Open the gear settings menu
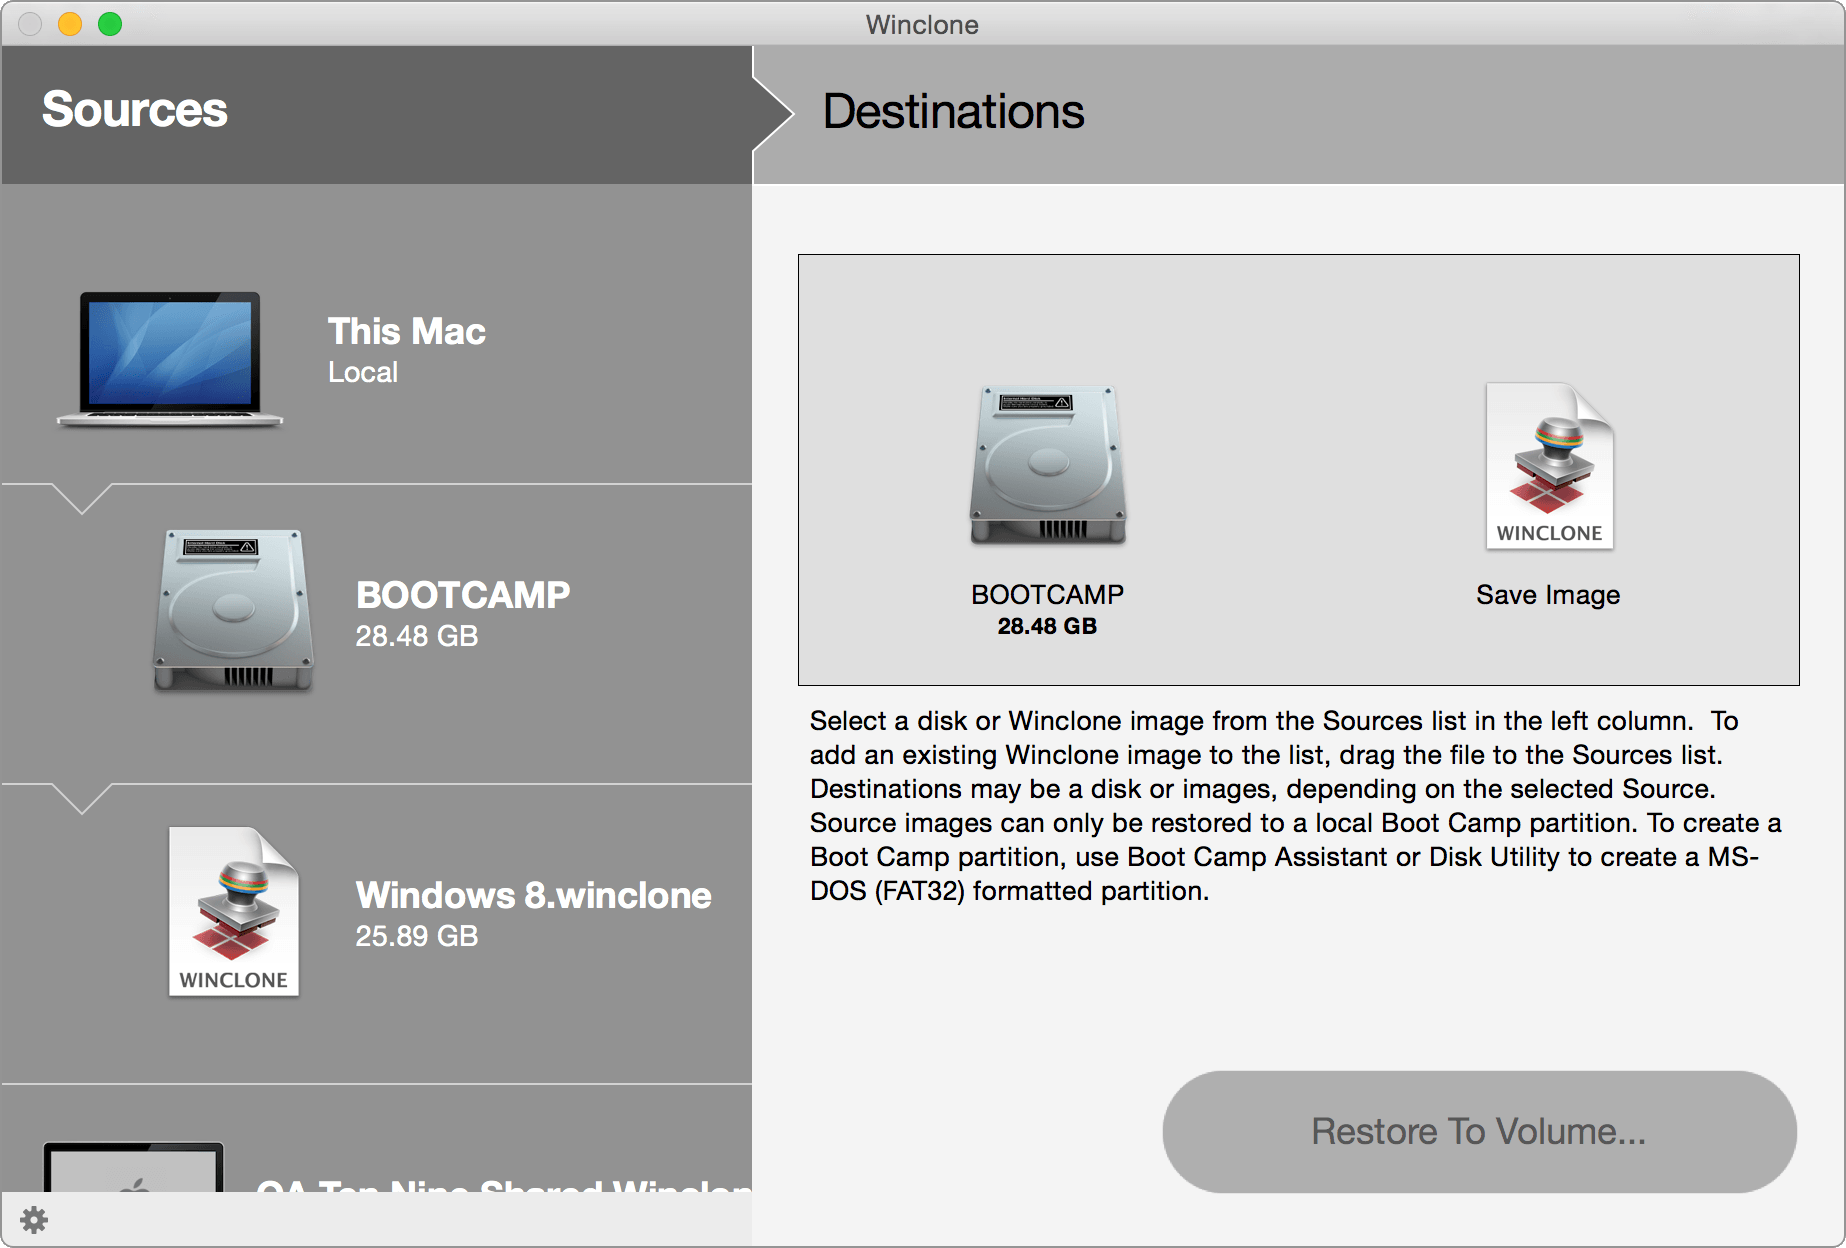Viewport: 1846px width, 1248px height. tap(34, 1220)
